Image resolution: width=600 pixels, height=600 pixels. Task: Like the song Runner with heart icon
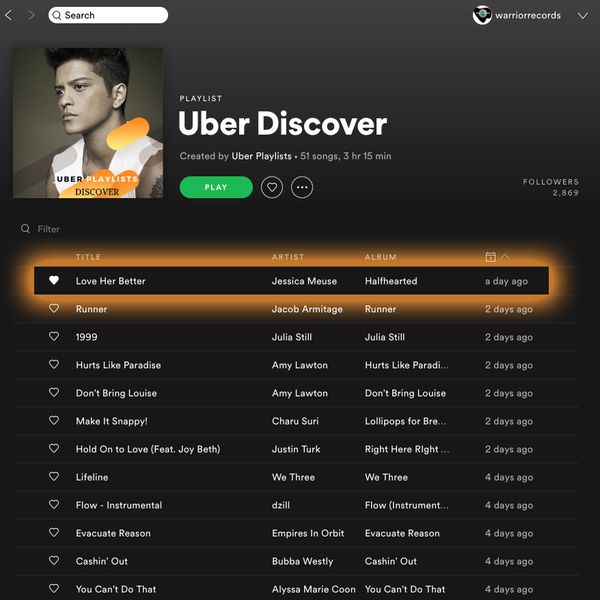[54, 309]
